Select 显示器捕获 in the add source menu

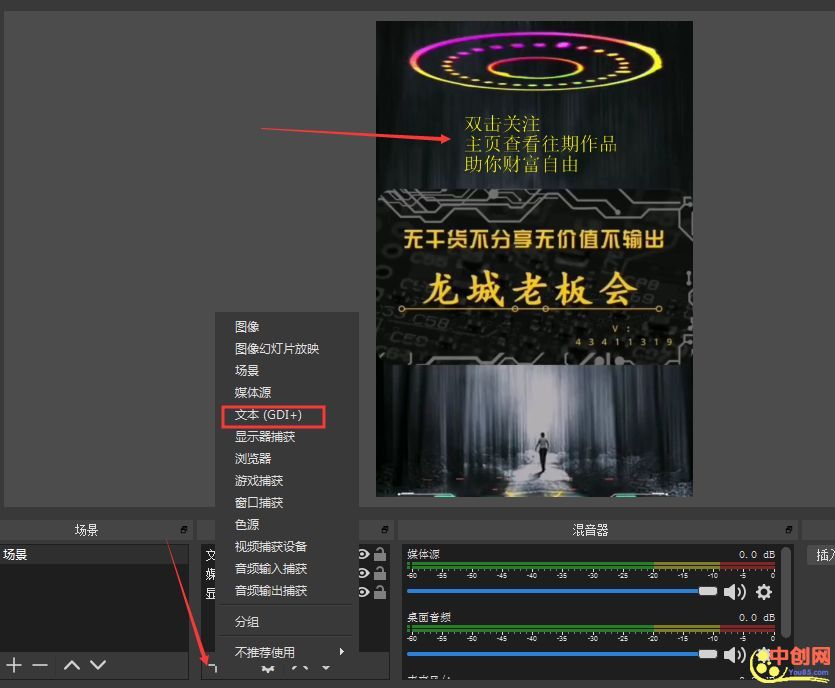tap(265, 437)
